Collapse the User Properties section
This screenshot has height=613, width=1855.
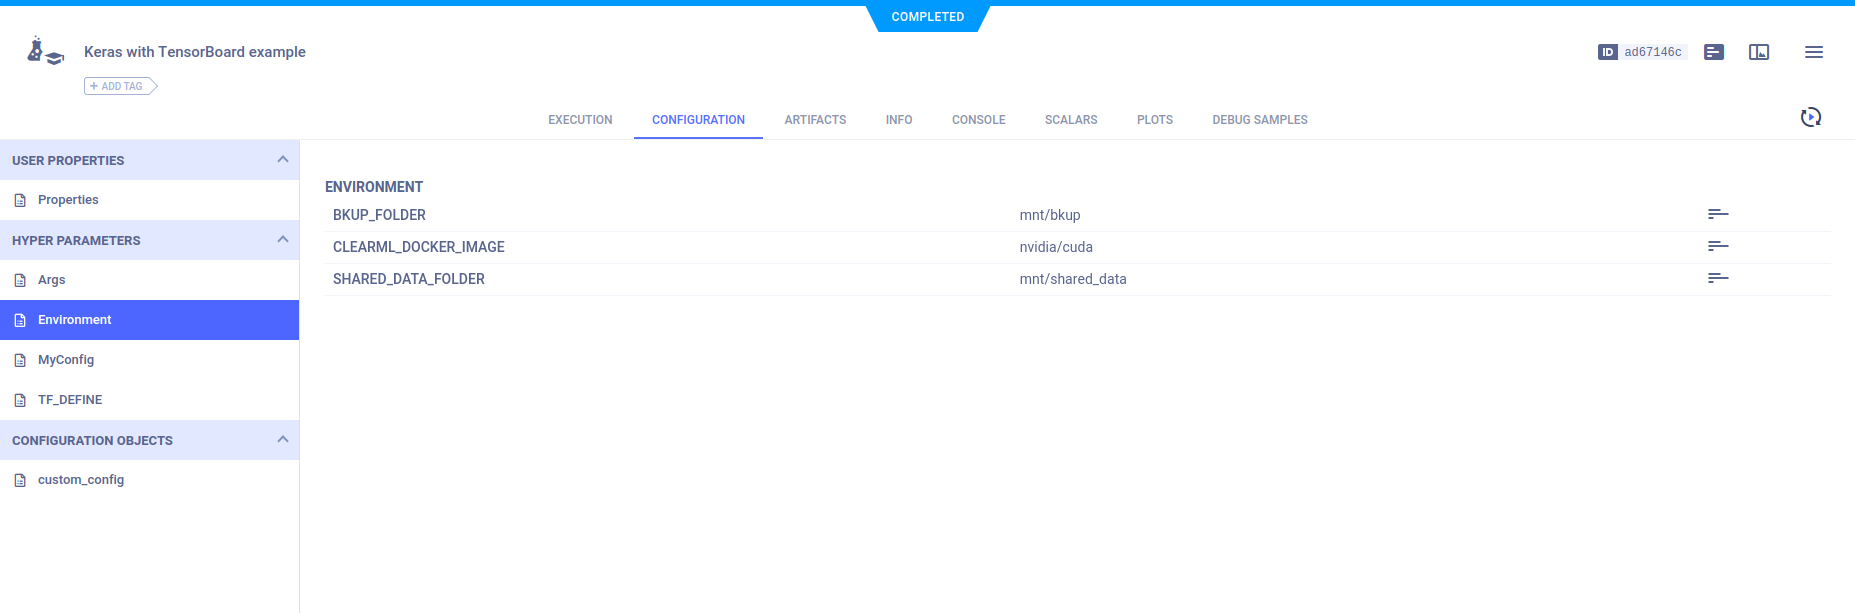coord(282,160)
